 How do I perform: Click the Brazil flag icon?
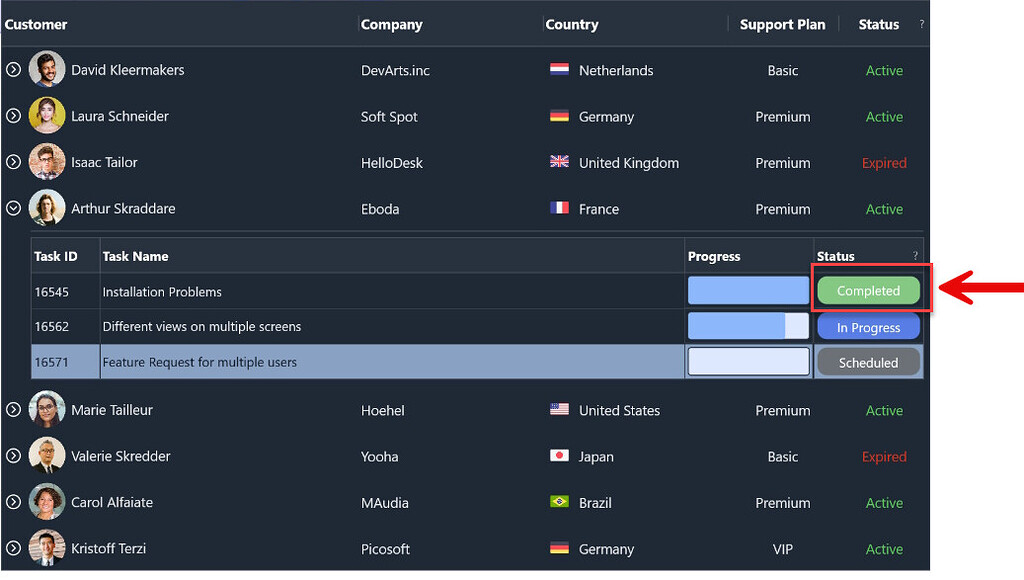[x=559, y=502]
